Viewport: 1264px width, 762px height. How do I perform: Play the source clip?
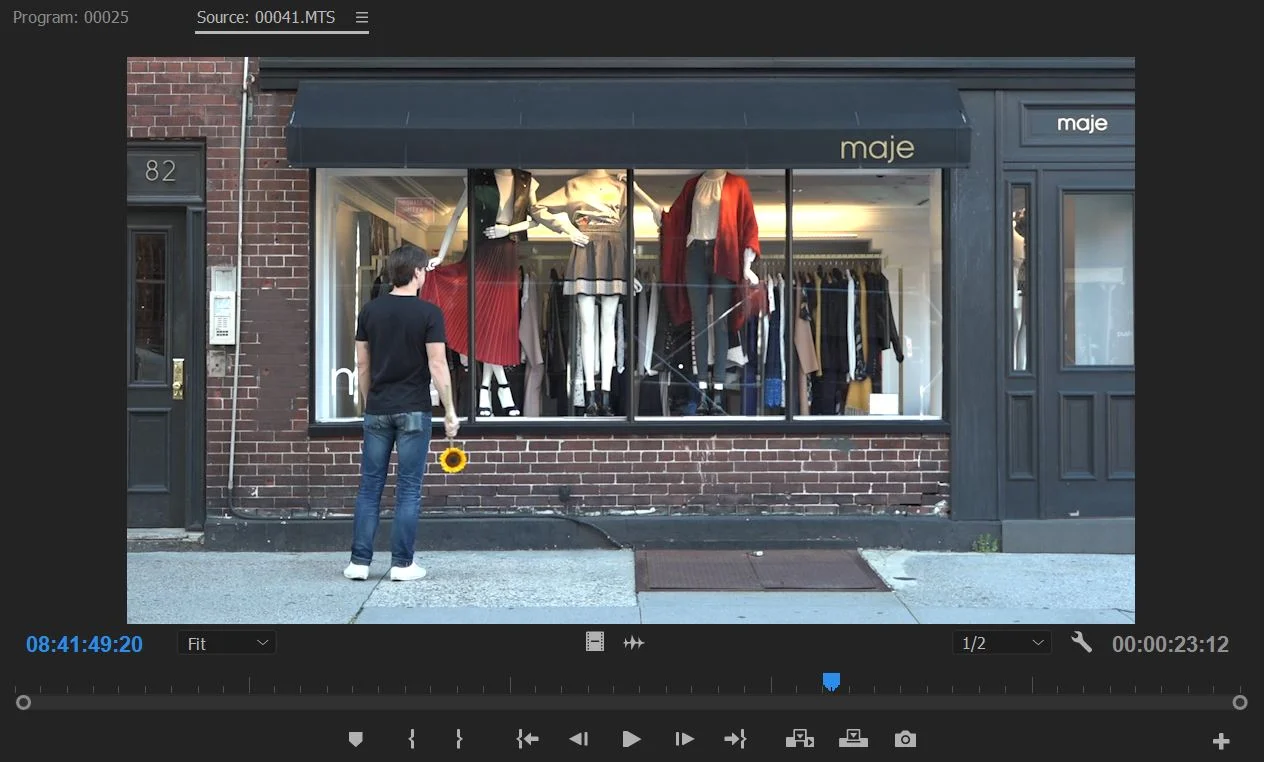coord(631,739)
